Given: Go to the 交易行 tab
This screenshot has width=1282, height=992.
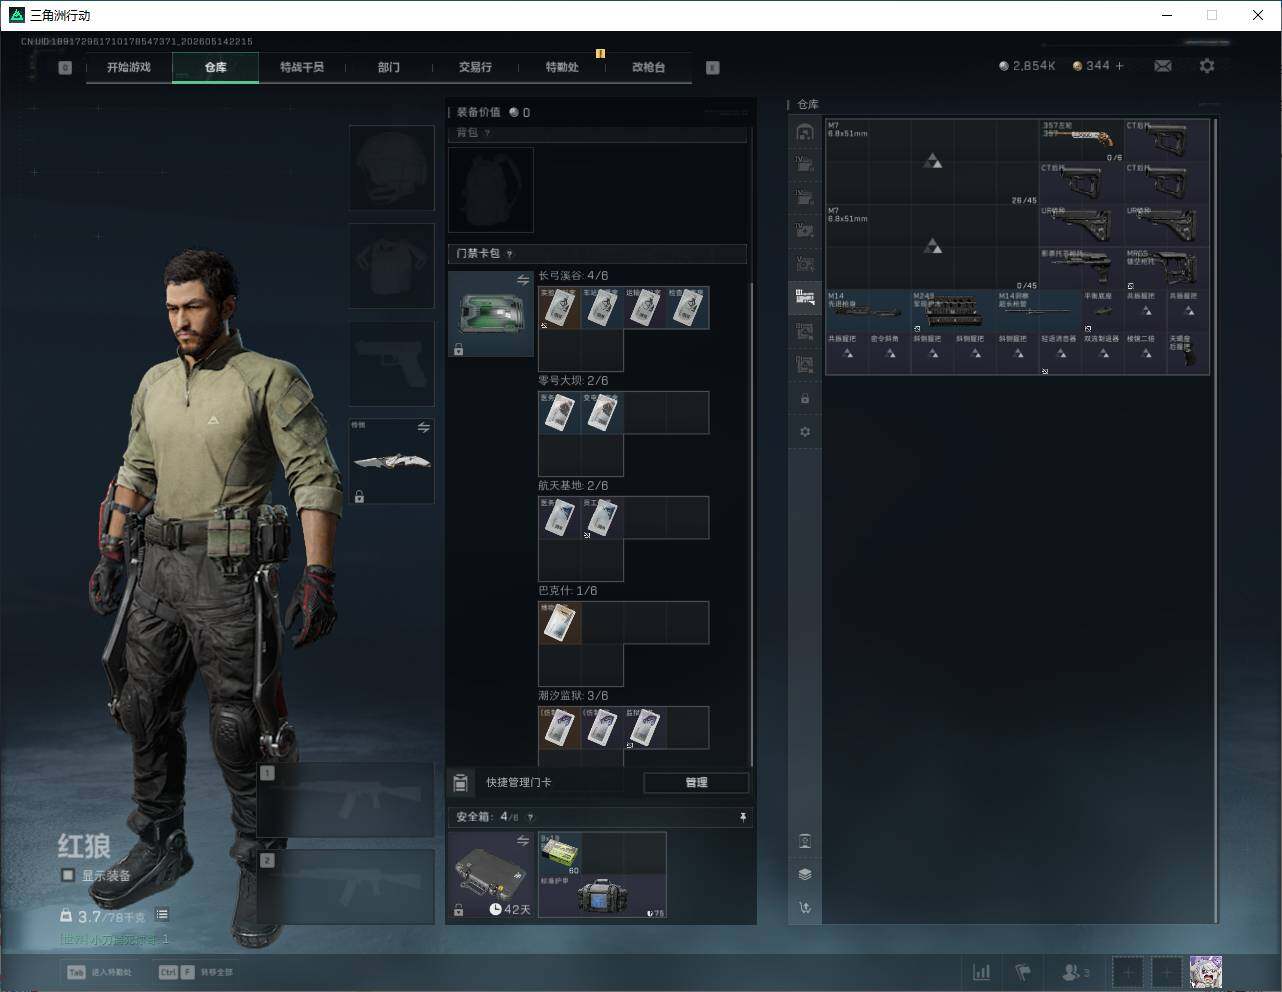Looking at the screenshot, I should coord(475,67).
